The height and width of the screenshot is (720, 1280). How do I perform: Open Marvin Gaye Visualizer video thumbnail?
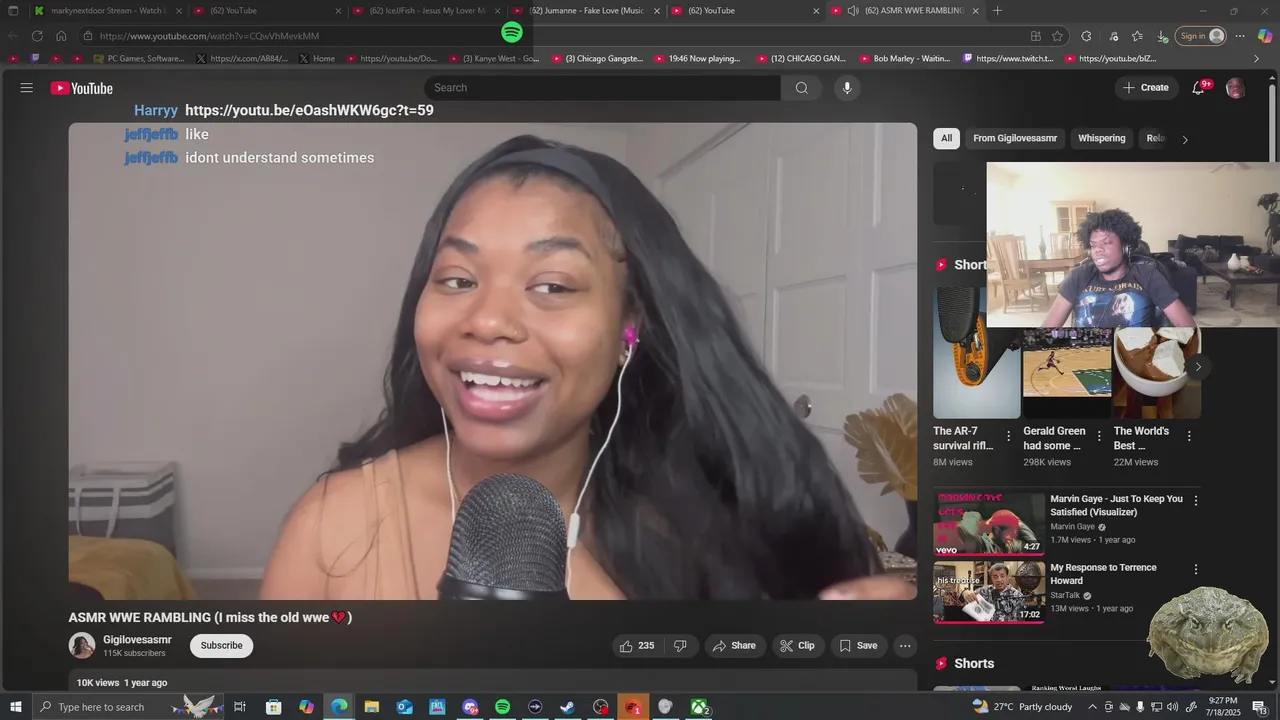(989, 523)
